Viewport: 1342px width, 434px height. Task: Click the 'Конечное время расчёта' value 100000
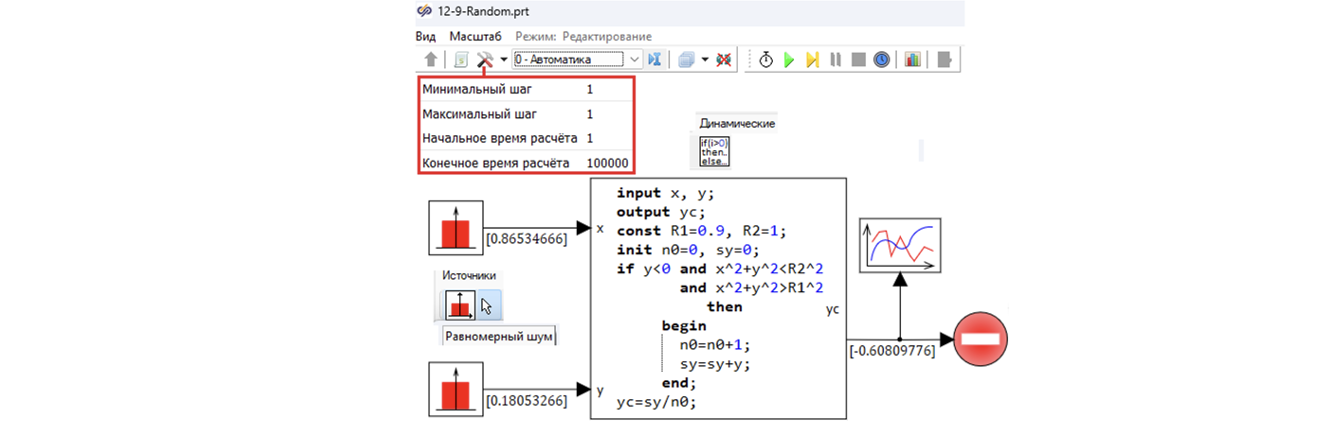(607, 162)
